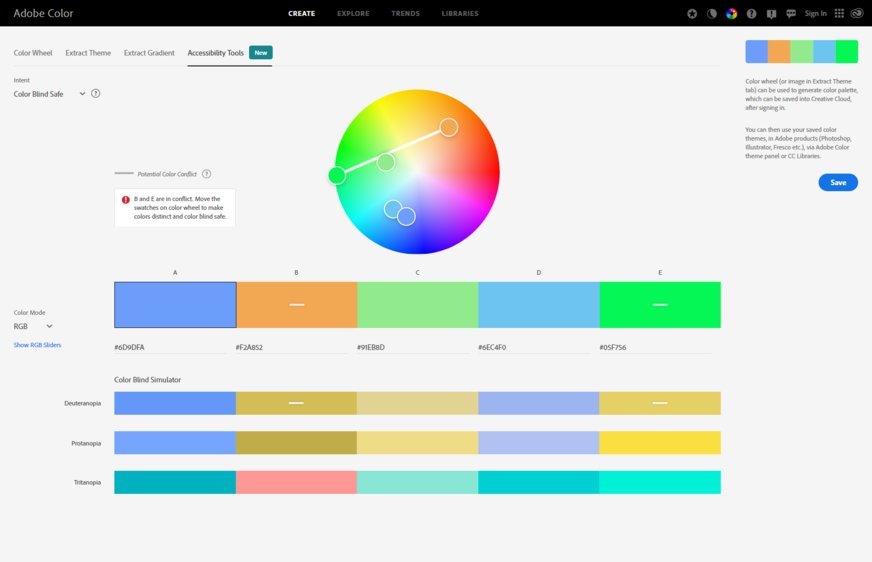Image resolution: width=872 pixels, height=562 pixels.
Task: Switch to the Extract Theme tab
Action: pos(88,53)
